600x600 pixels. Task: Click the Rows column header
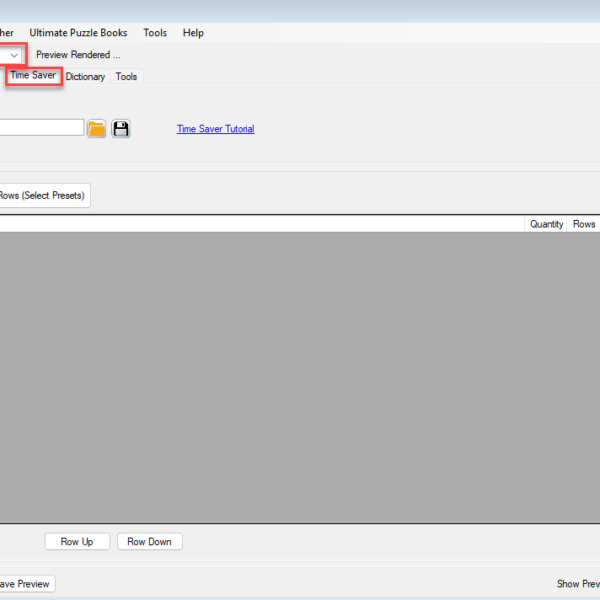click(583, 224)
